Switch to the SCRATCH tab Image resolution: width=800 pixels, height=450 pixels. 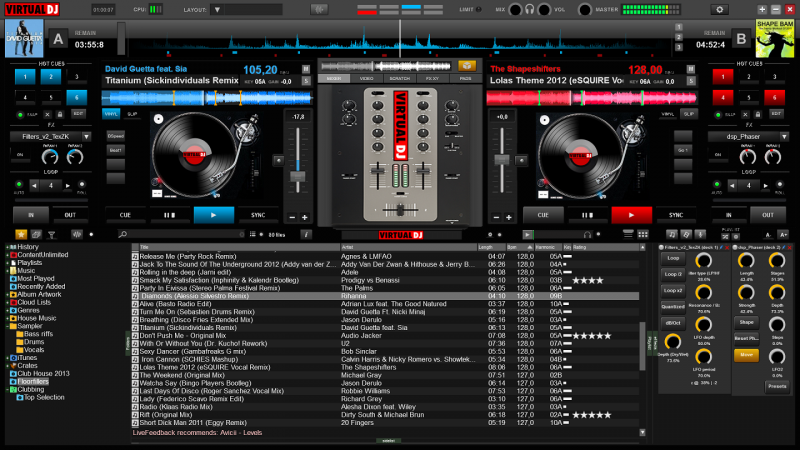400,77
